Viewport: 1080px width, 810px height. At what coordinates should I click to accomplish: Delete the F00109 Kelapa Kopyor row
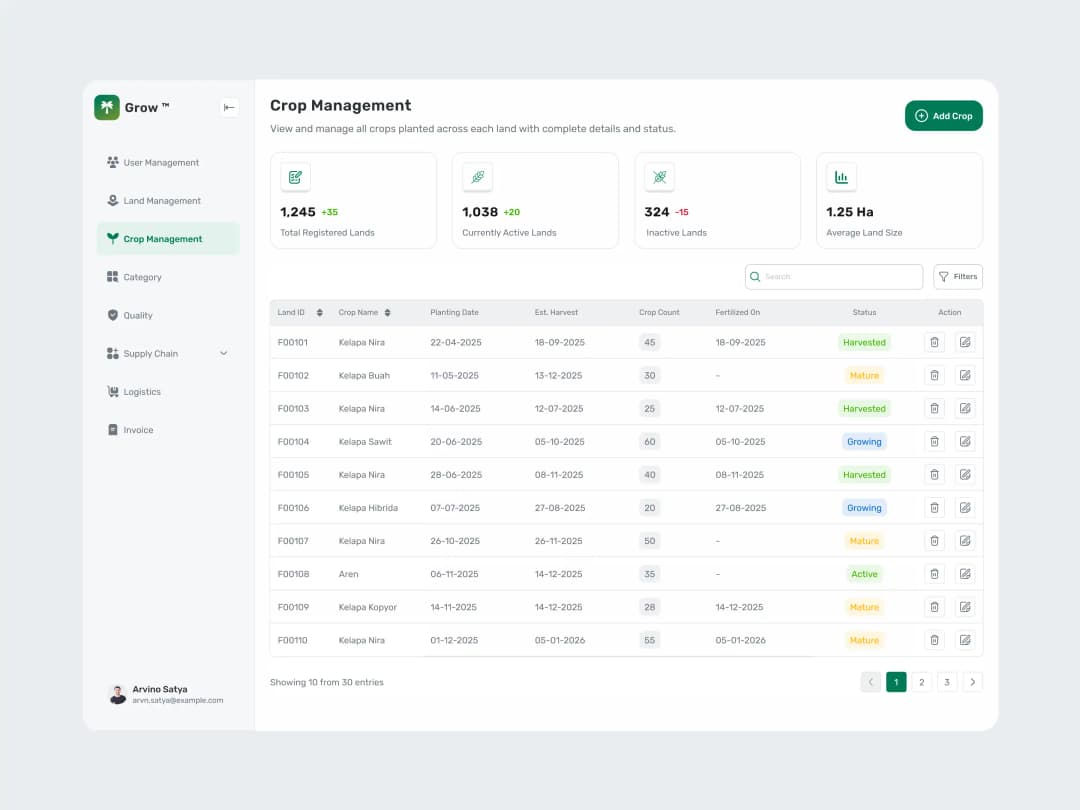[934, 607]
